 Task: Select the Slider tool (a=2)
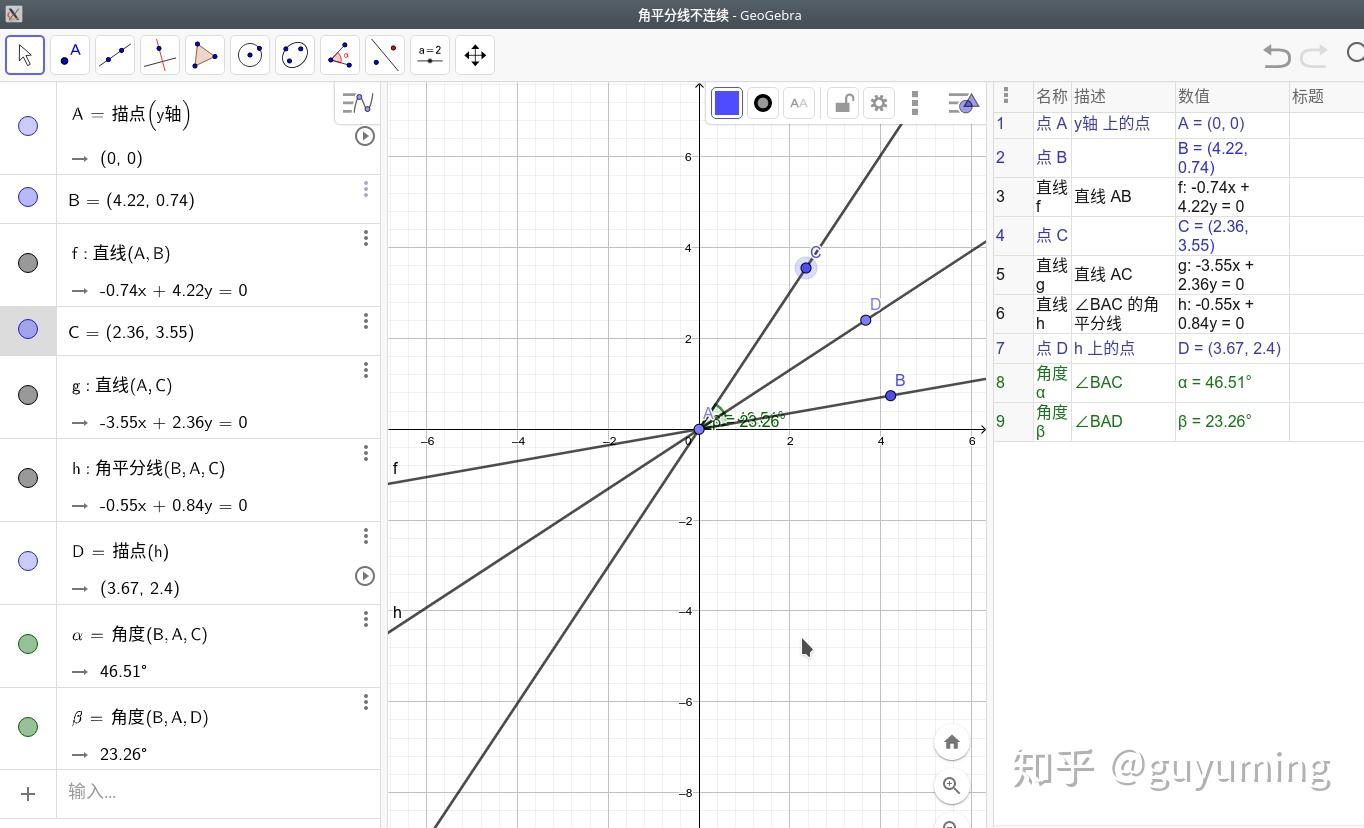pos(430,55)
